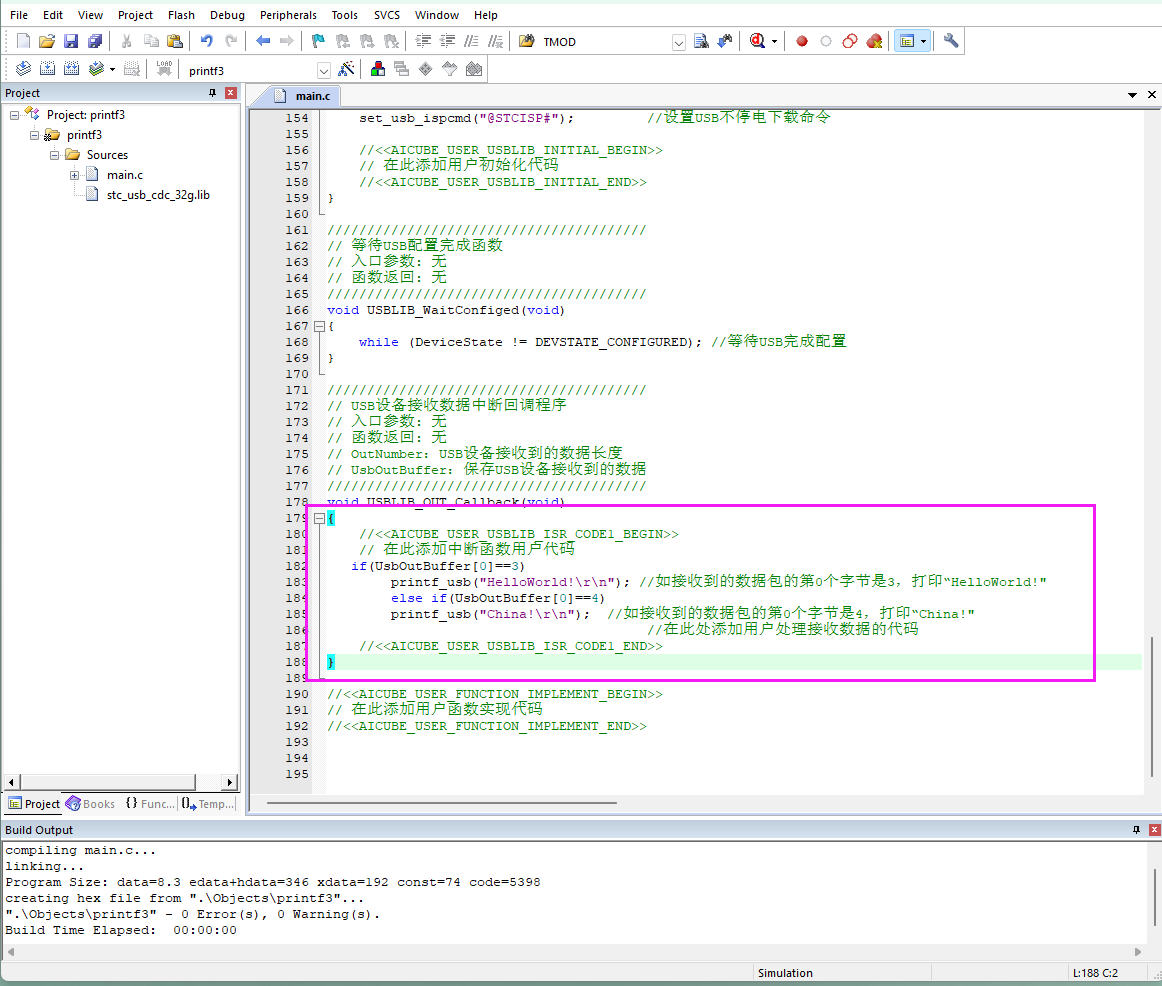Click into the TMOD find text field
The image size is (1162, 986).
pos(605,42)
